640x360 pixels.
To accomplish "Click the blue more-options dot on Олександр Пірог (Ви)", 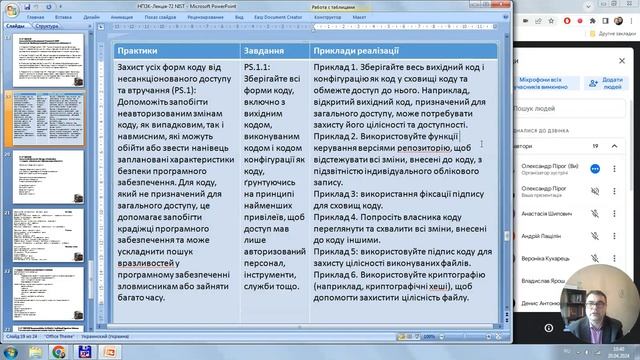I will click(595, 169).
